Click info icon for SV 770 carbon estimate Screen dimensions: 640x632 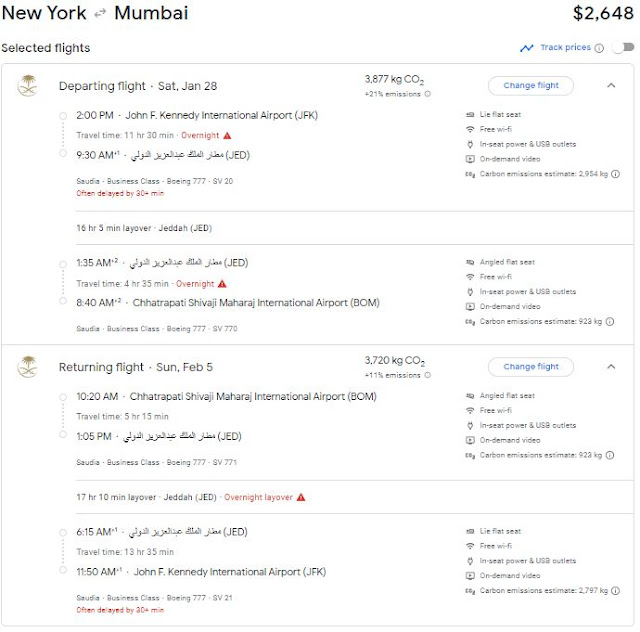point(610,322)
